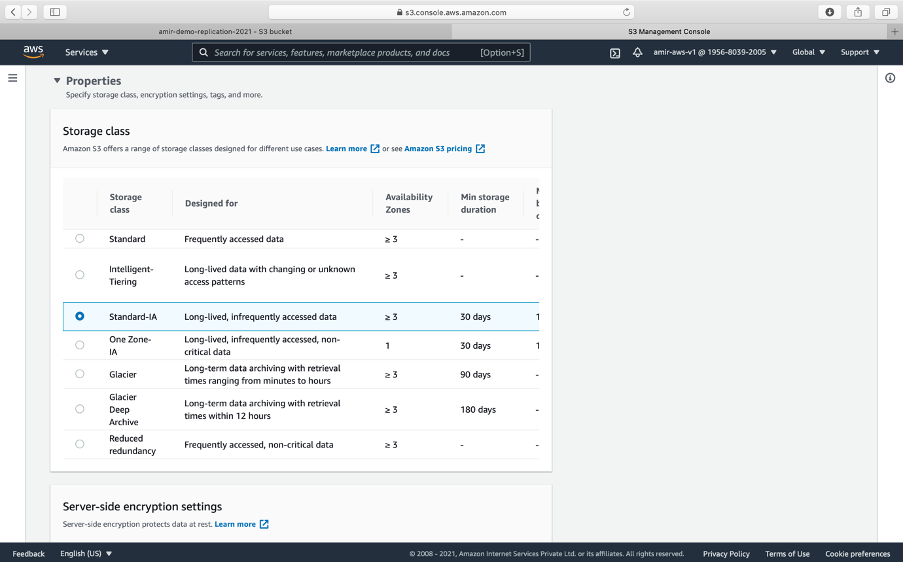Open Learn more link for storage classes
Screen dimensions: 904x562
(346, 149)
